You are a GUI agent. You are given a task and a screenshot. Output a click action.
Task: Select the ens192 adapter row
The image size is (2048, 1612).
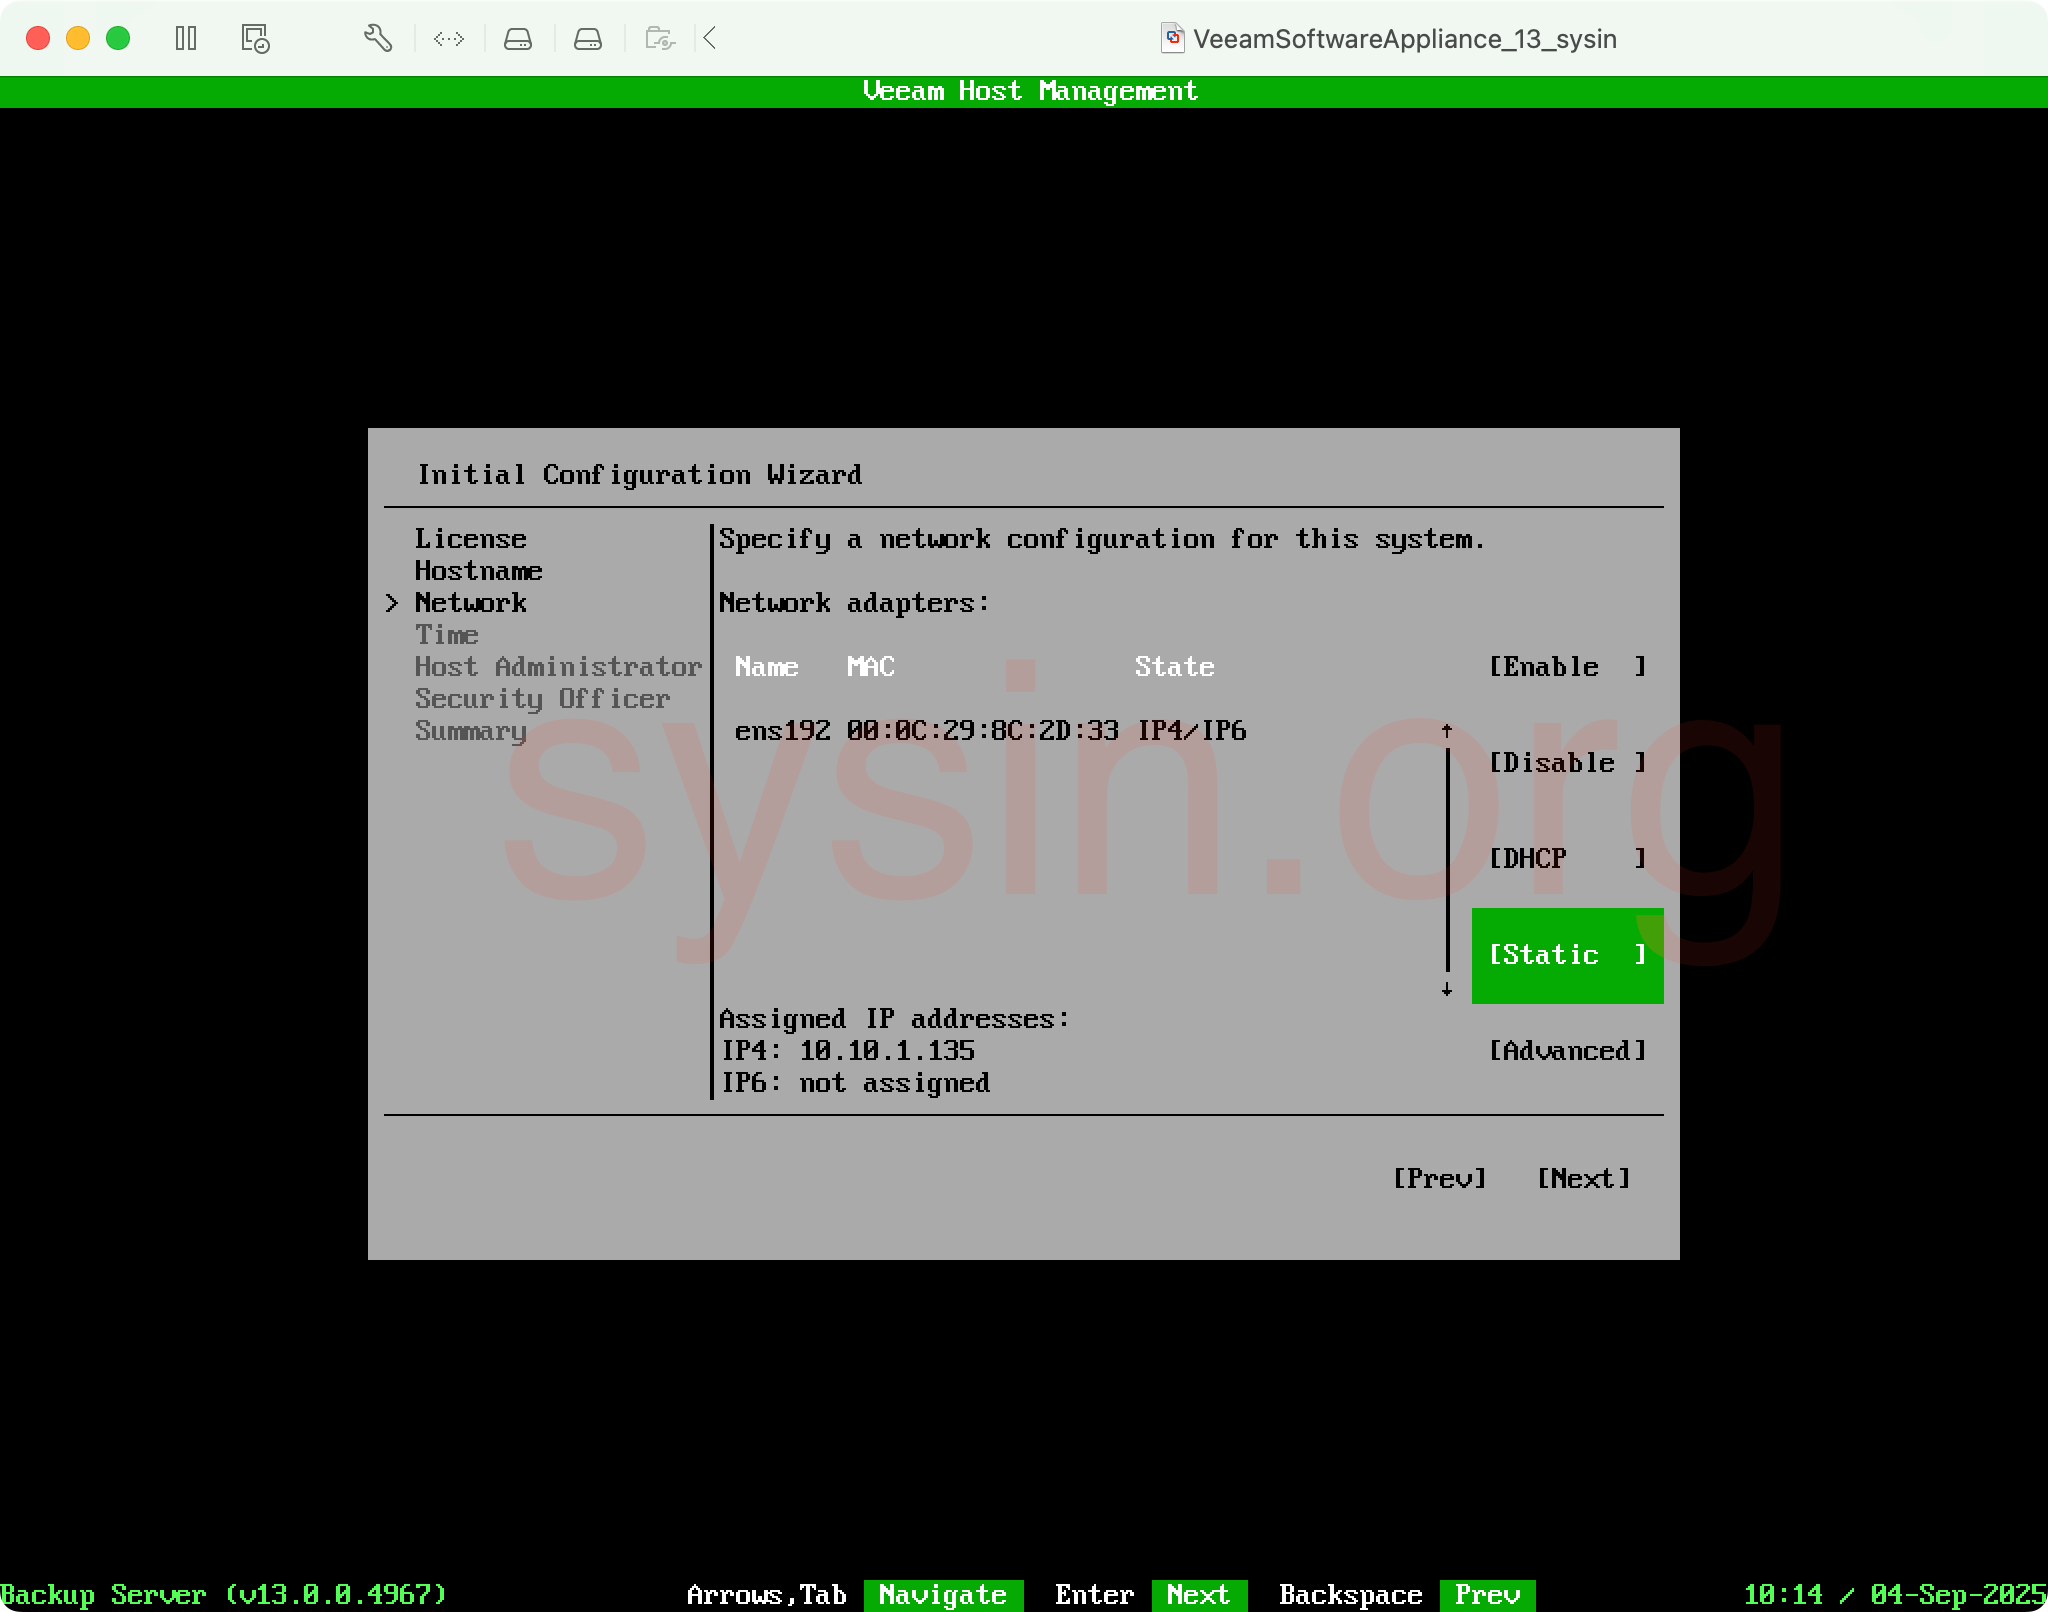click(x=990, y=731)
